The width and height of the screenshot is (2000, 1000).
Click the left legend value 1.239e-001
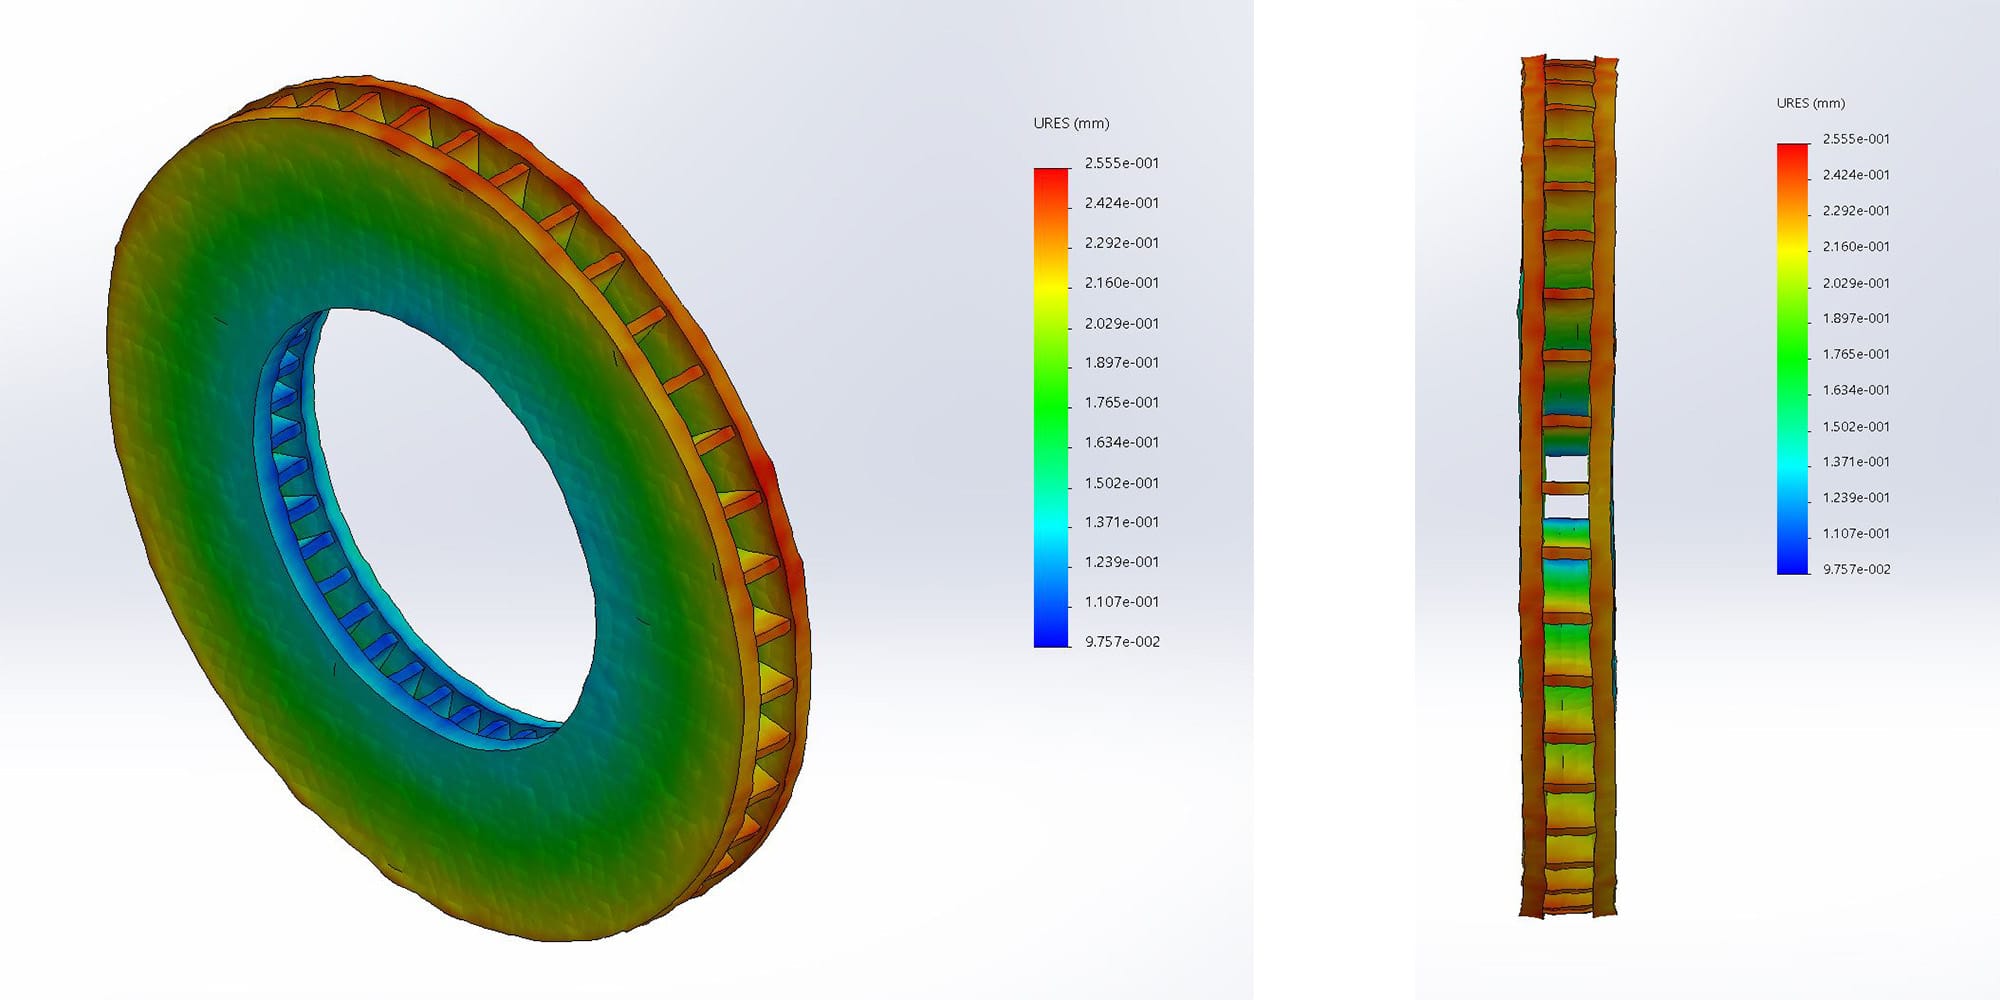[x=1122, y=562]
